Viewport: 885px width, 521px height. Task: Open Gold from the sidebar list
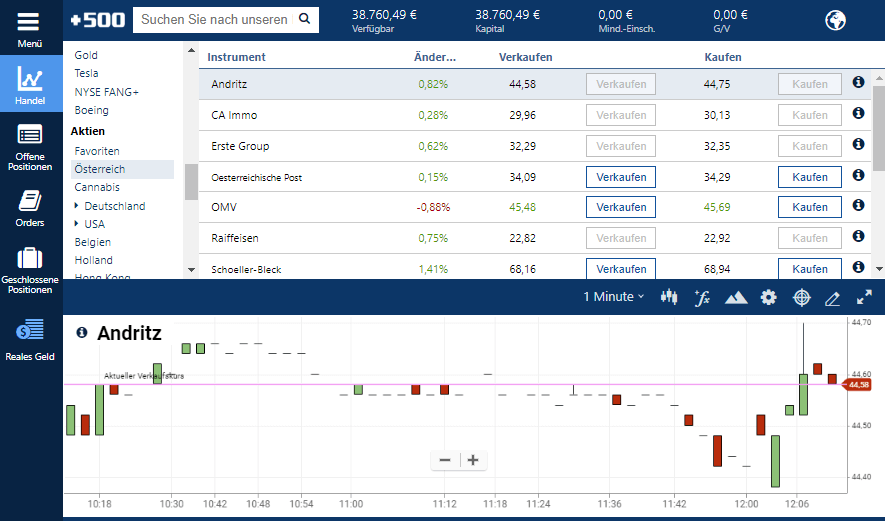click(x=86, y=55)
